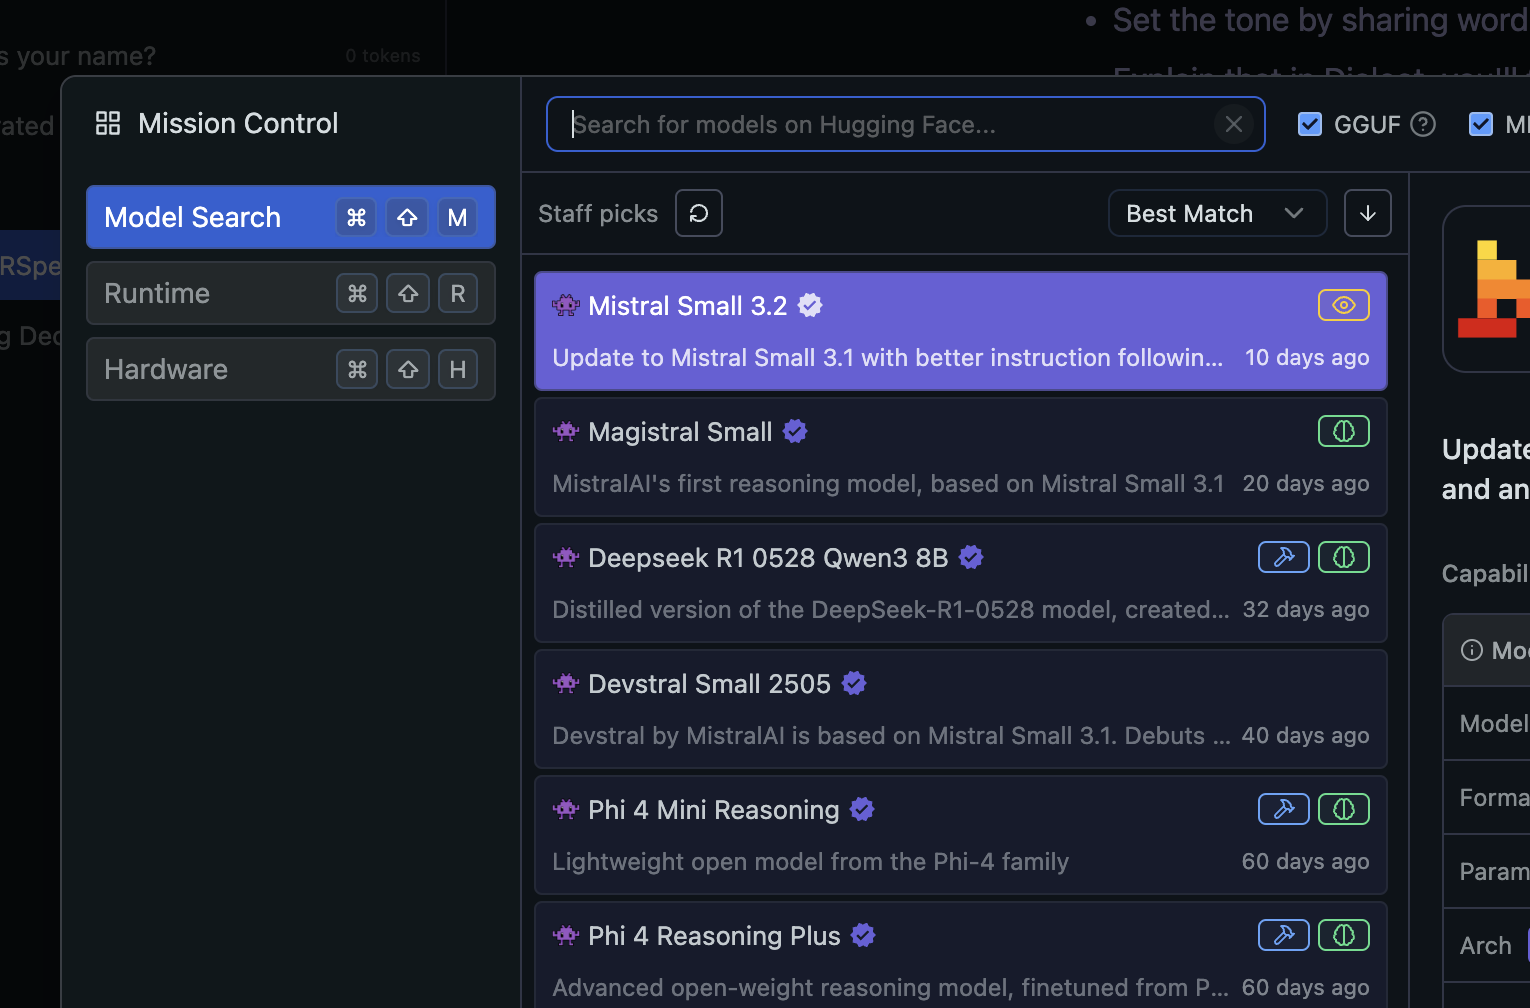Click Mistral Small 3.2 robot icon
The height and width of the screenshot is (1008, 1530).
click(x=566, y=305)
